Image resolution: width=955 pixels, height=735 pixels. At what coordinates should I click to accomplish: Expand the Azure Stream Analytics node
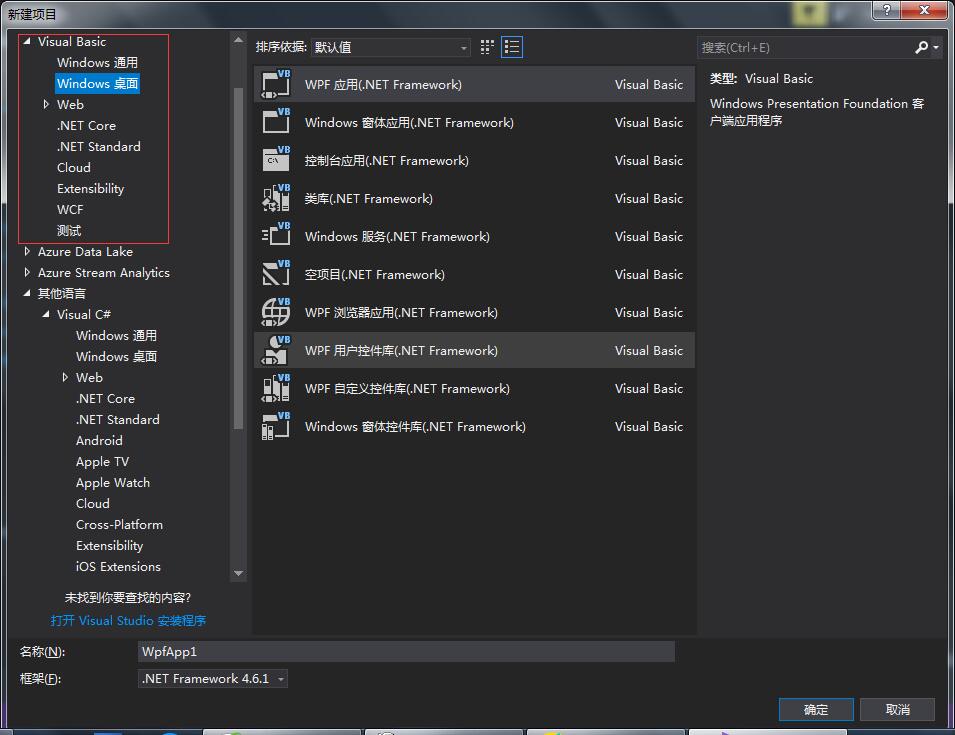point(27,272)
